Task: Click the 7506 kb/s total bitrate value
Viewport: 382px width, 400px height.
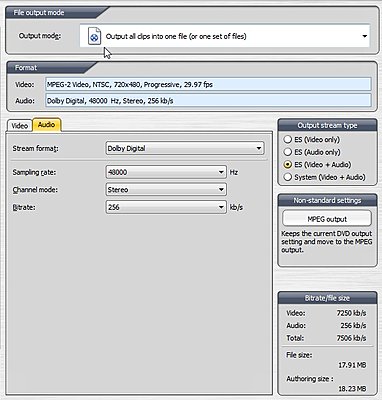Action: point(351,338)
